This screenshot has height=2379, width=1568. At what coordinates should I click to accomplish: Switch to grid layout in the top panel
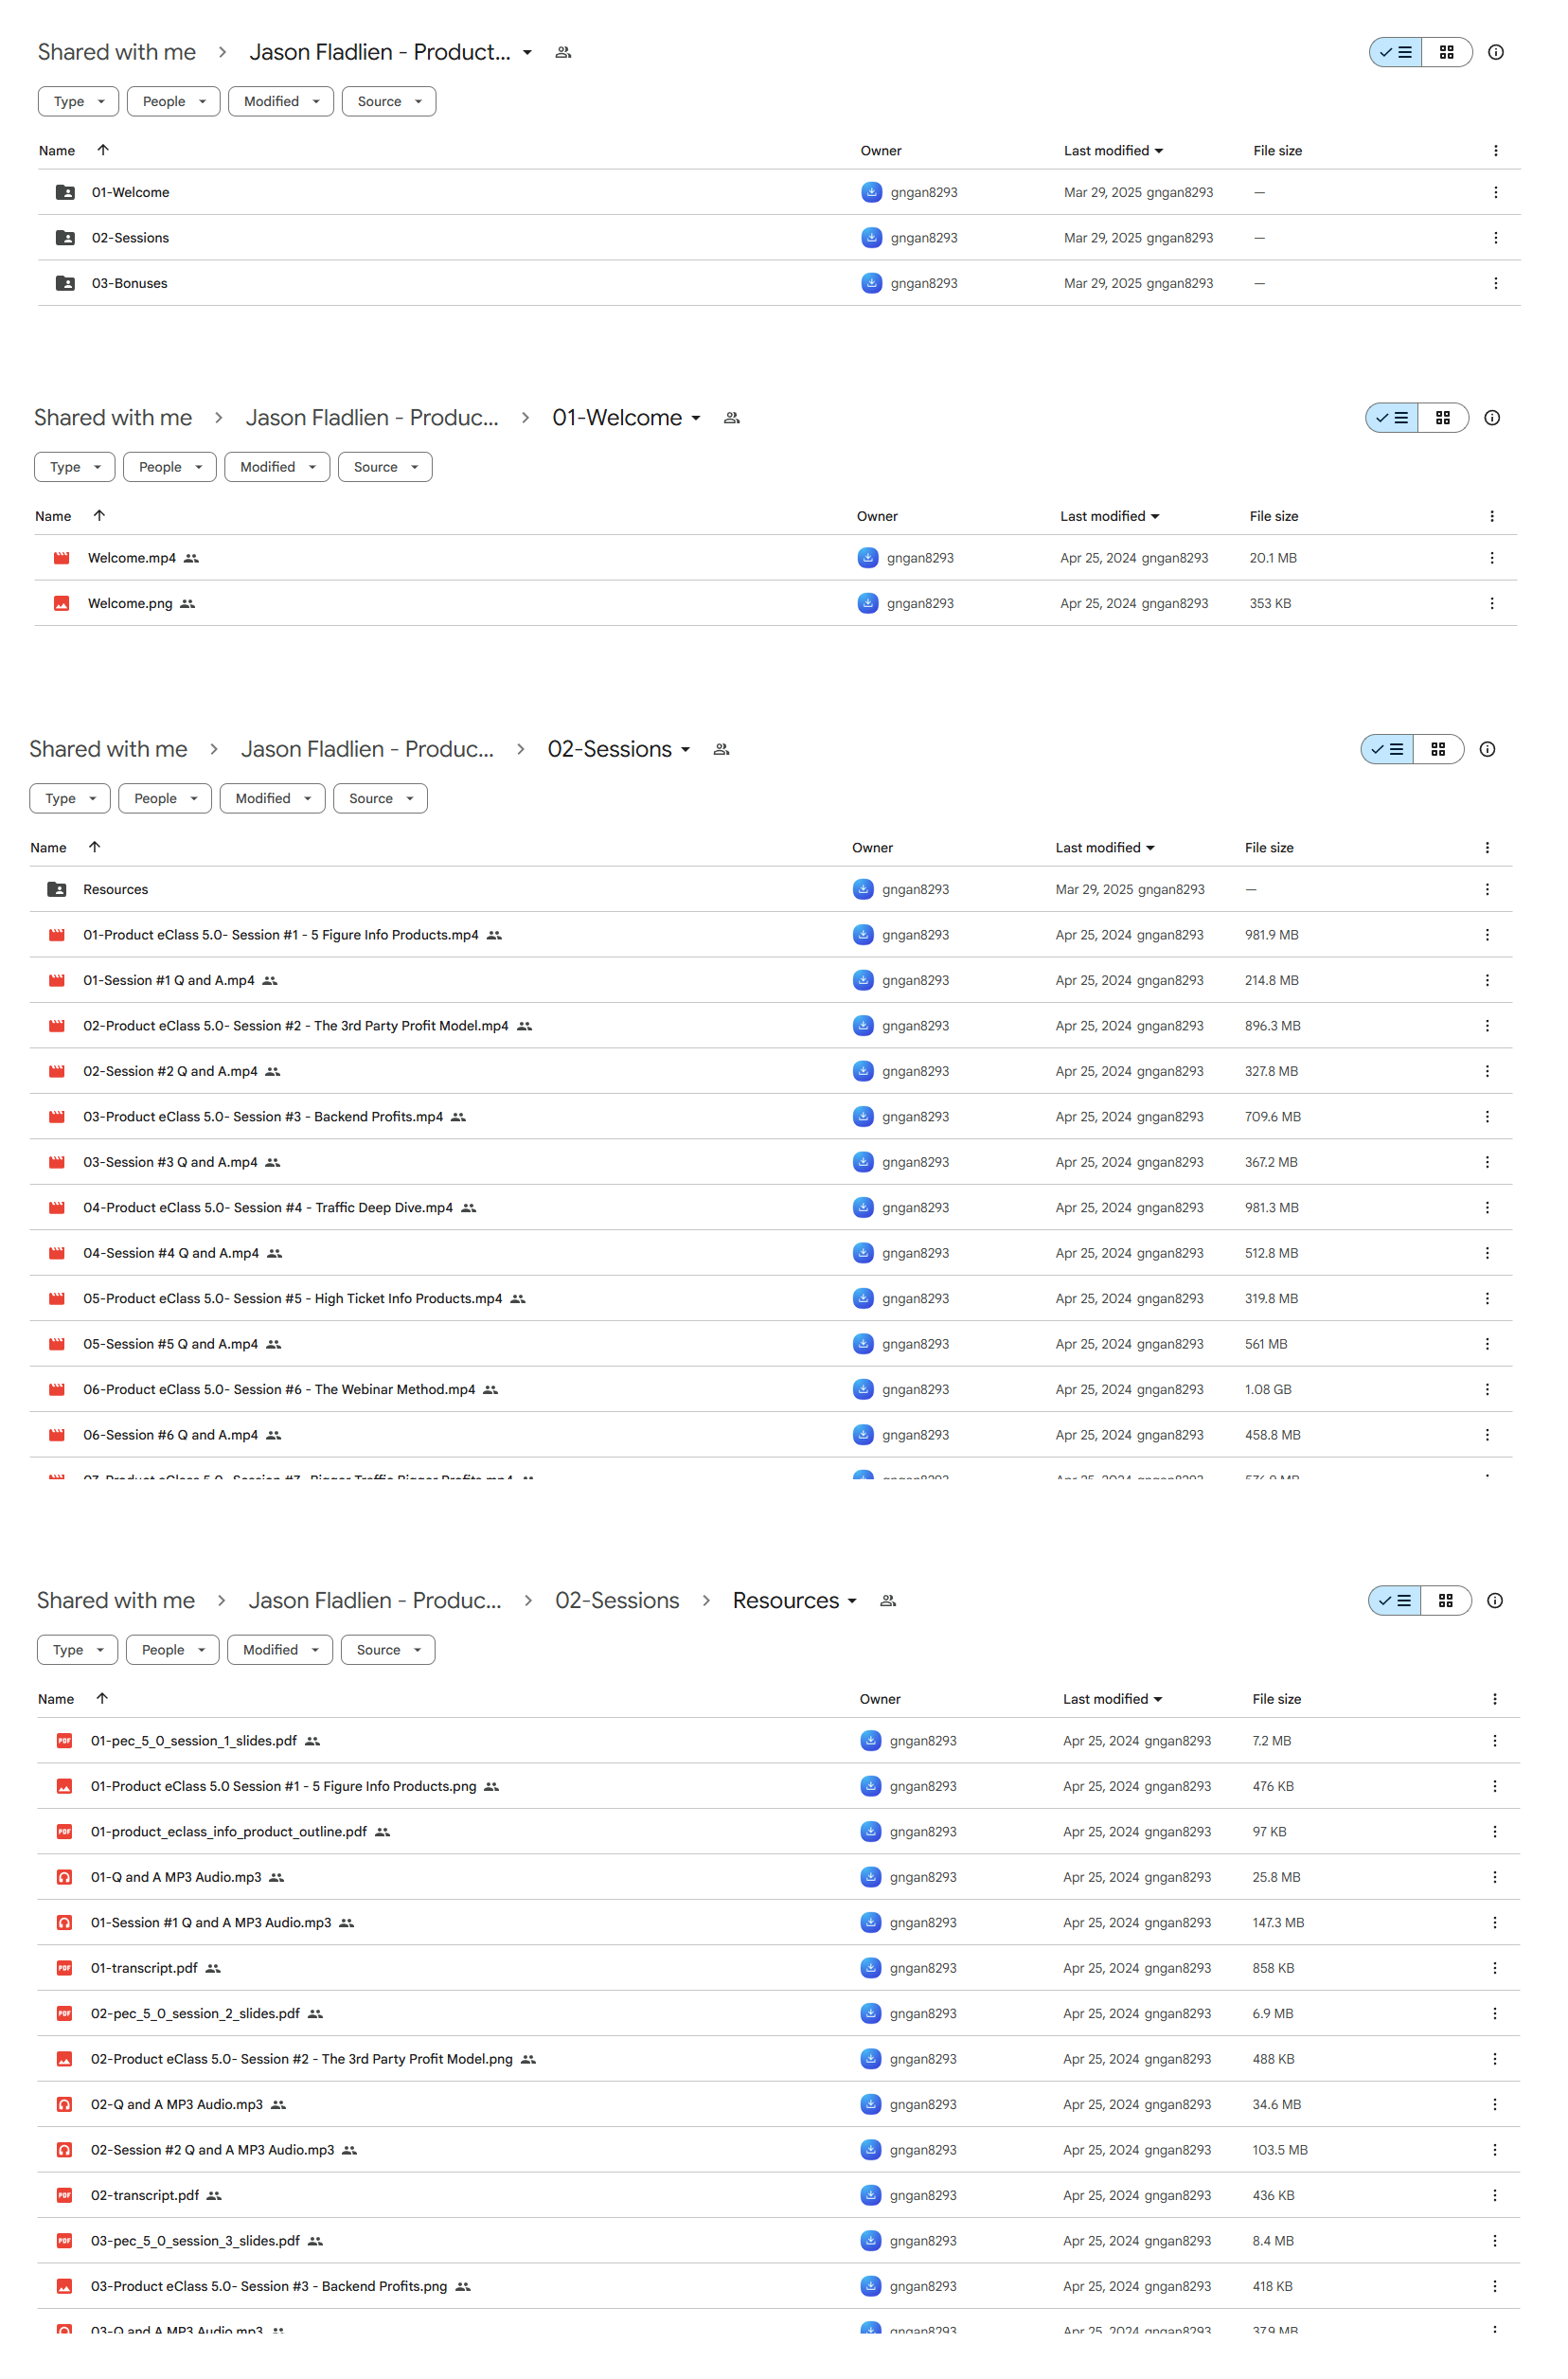(1446, 52)
